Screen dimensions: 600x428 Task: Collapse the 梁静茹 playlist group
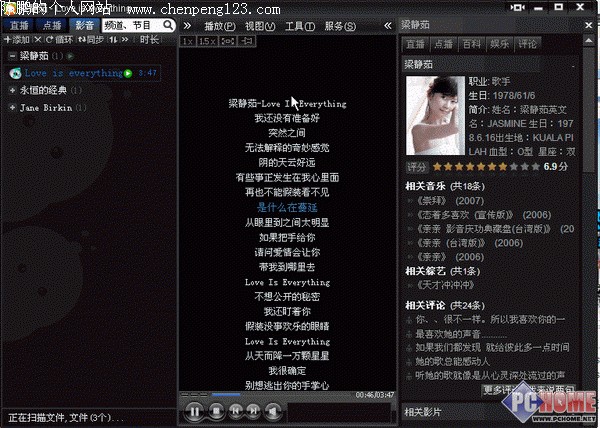10,57
